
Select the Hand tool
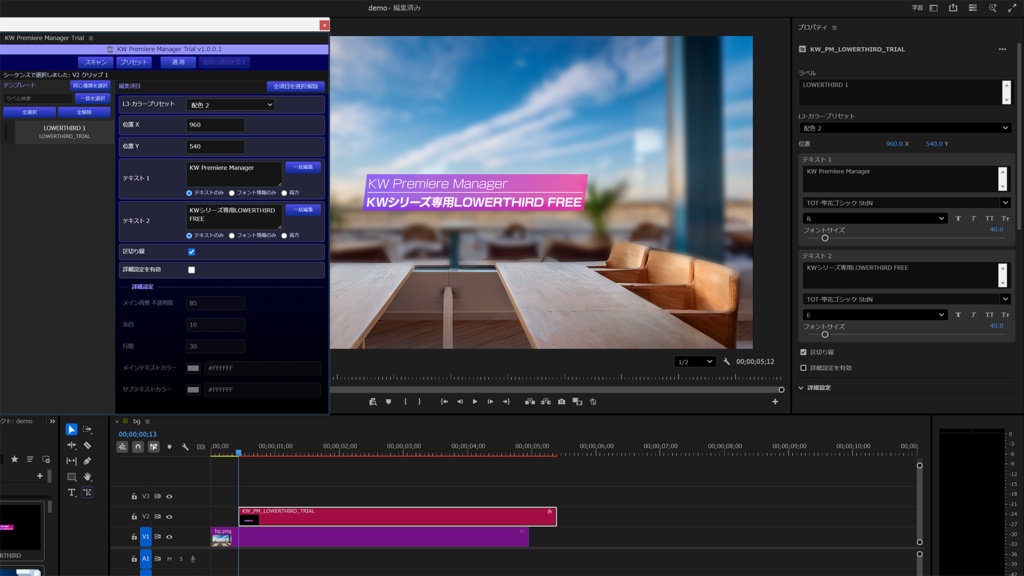tap(87, 477)
